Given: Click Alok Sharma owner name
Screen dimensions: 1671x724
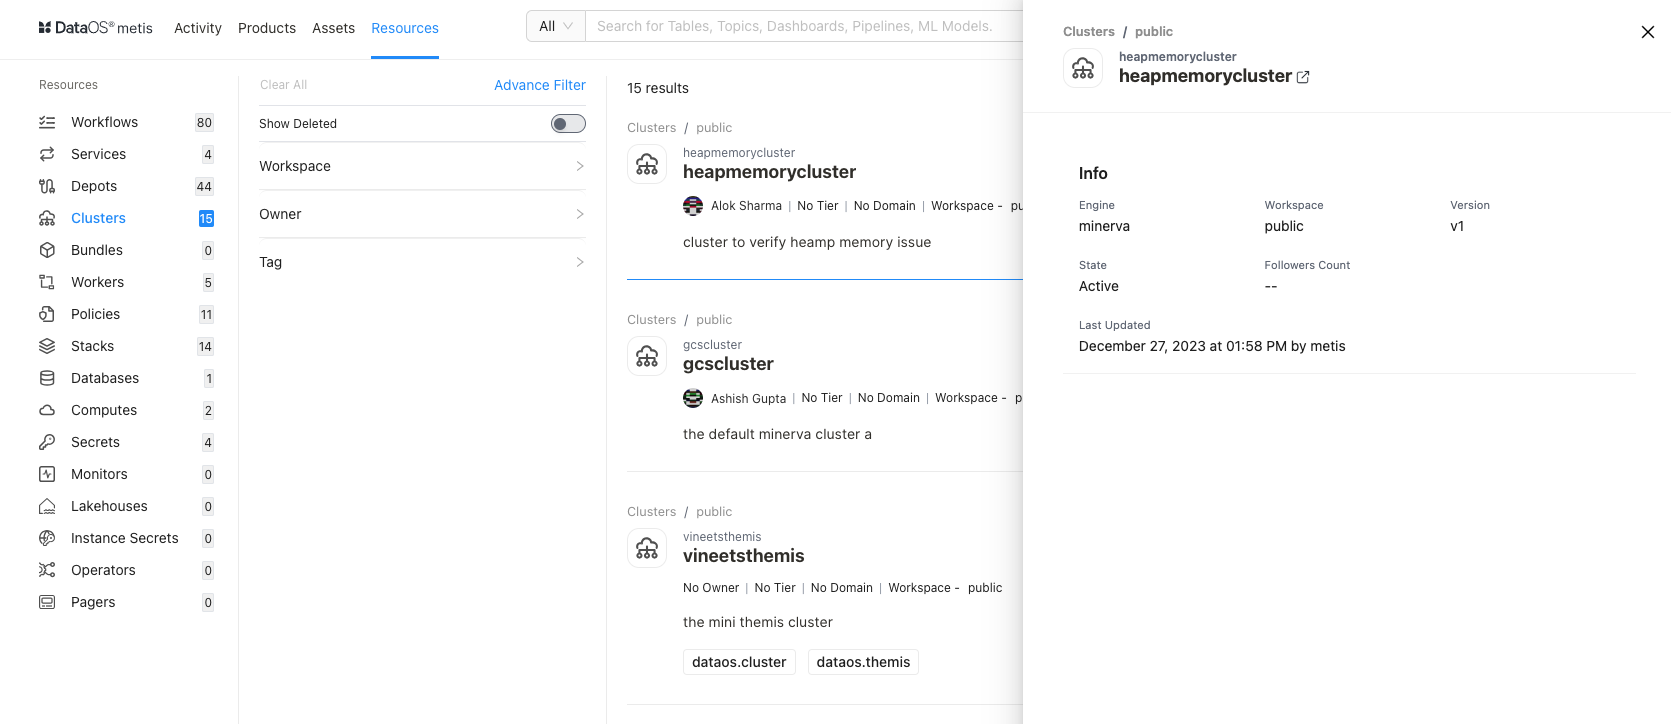Looking at the screenshot, I should (x=746, y=206).
